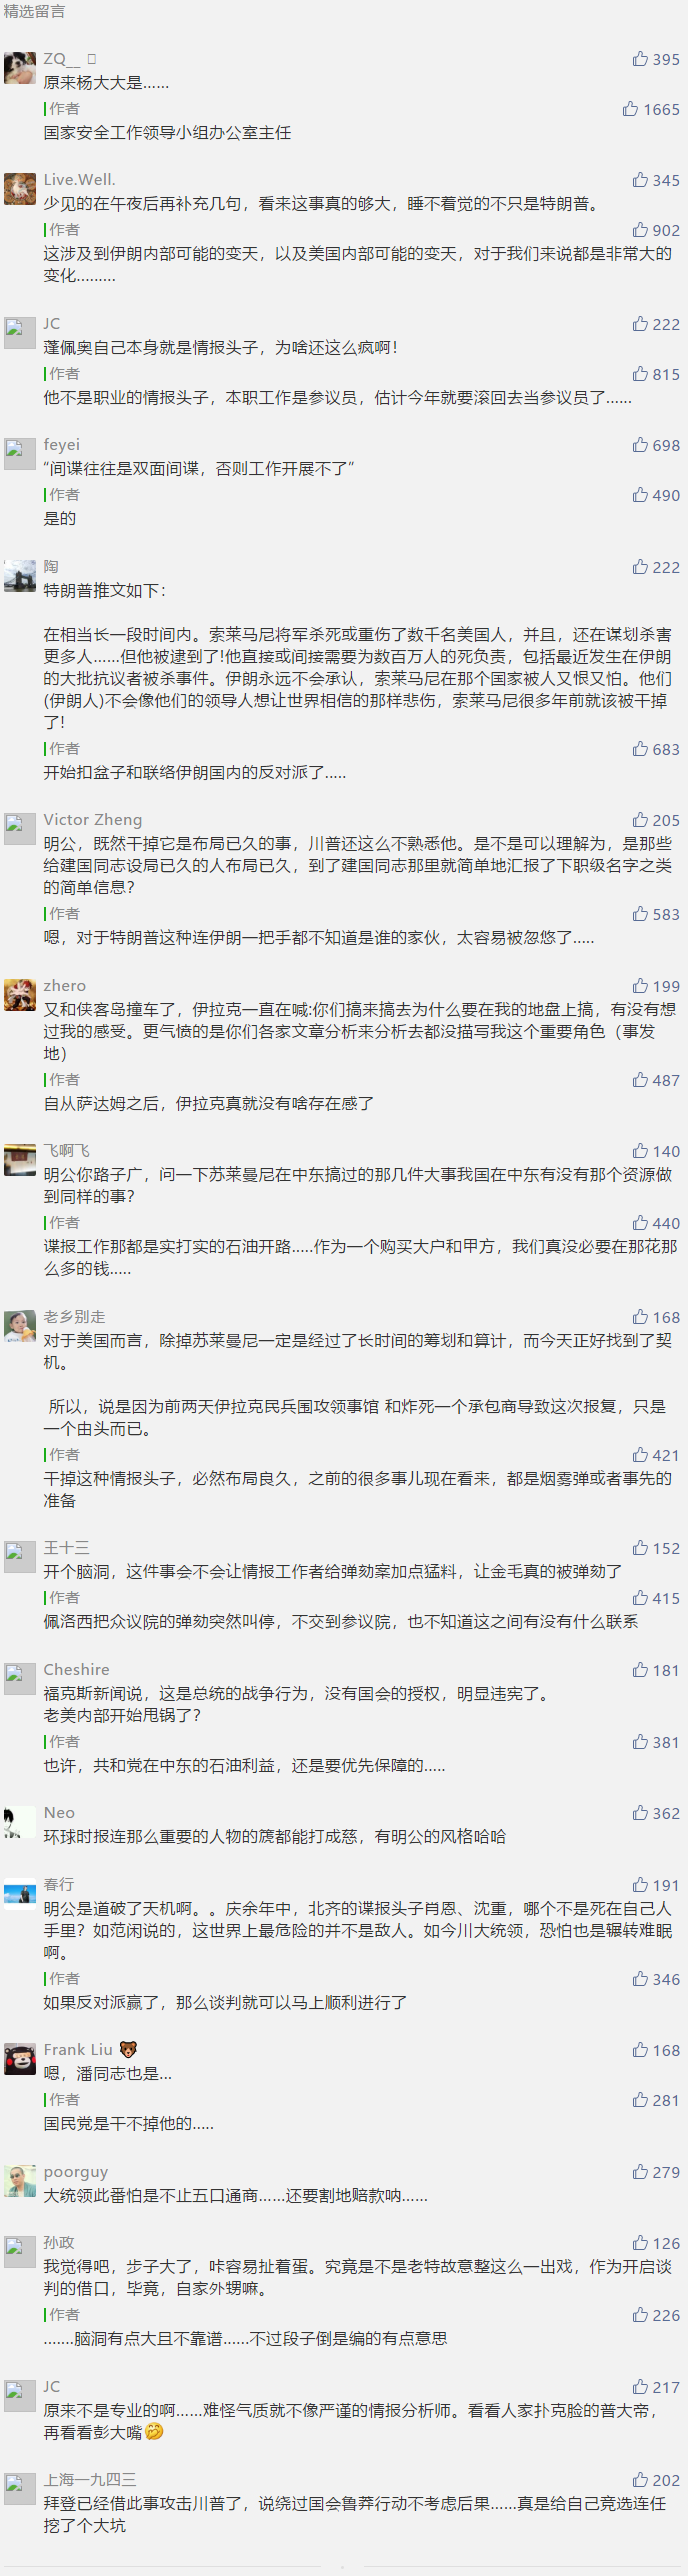Screen dimensions: 688x2576
Task: Open Live.Well.'s avatar picture
Action: (x=20, y=188)
